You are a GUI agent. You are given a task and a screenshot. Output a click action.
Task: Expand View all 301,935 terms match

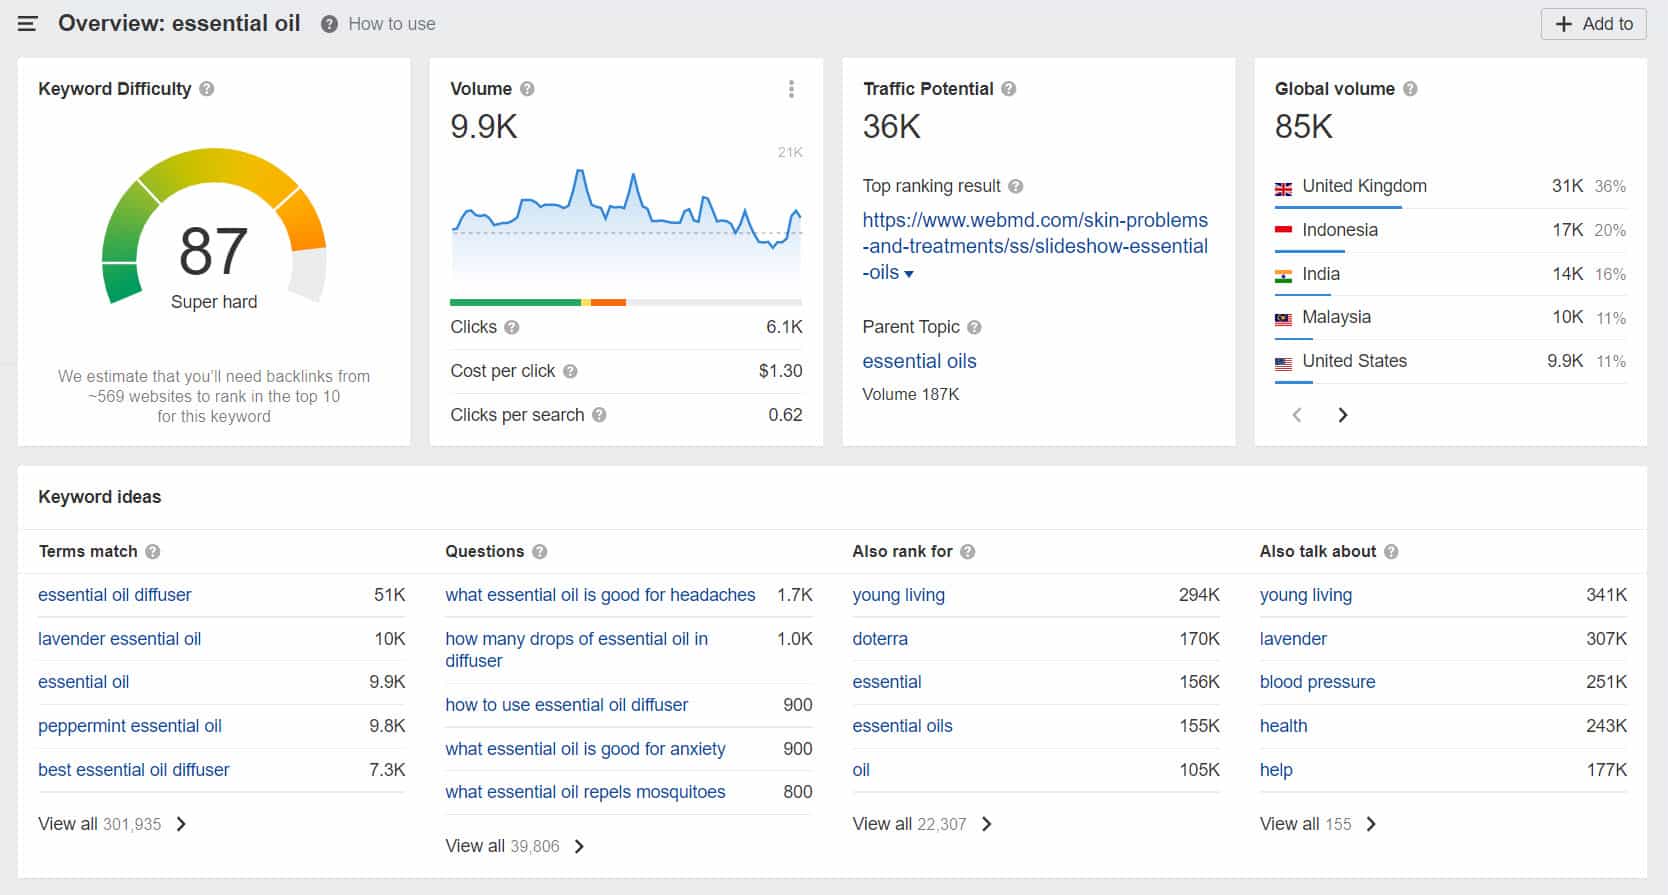112,824
